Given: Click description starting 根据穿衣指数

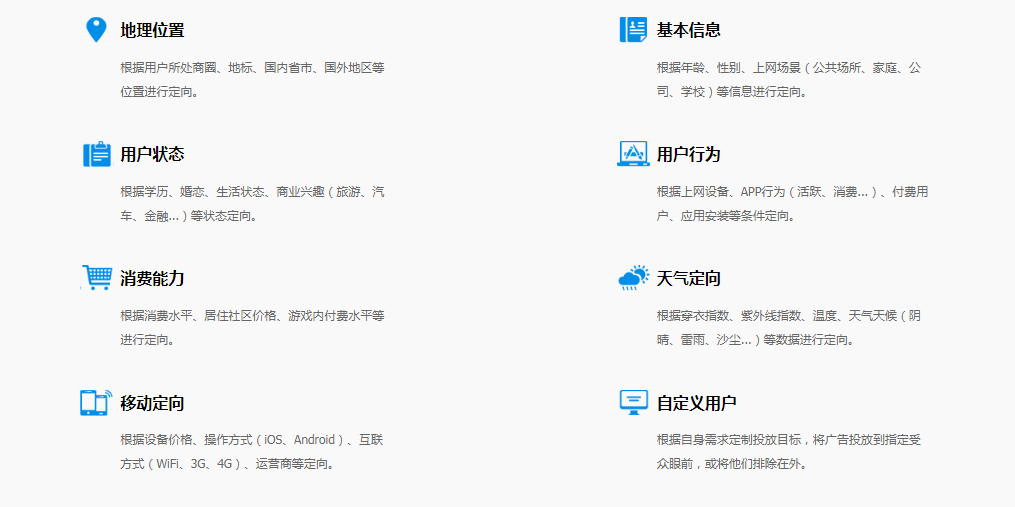Looking at the screenshot, I should (789, 328).
